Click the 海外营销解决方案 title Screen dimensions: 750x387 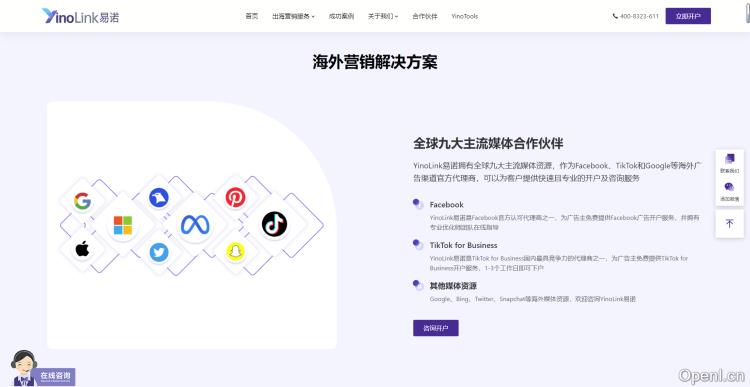[375, 62]
